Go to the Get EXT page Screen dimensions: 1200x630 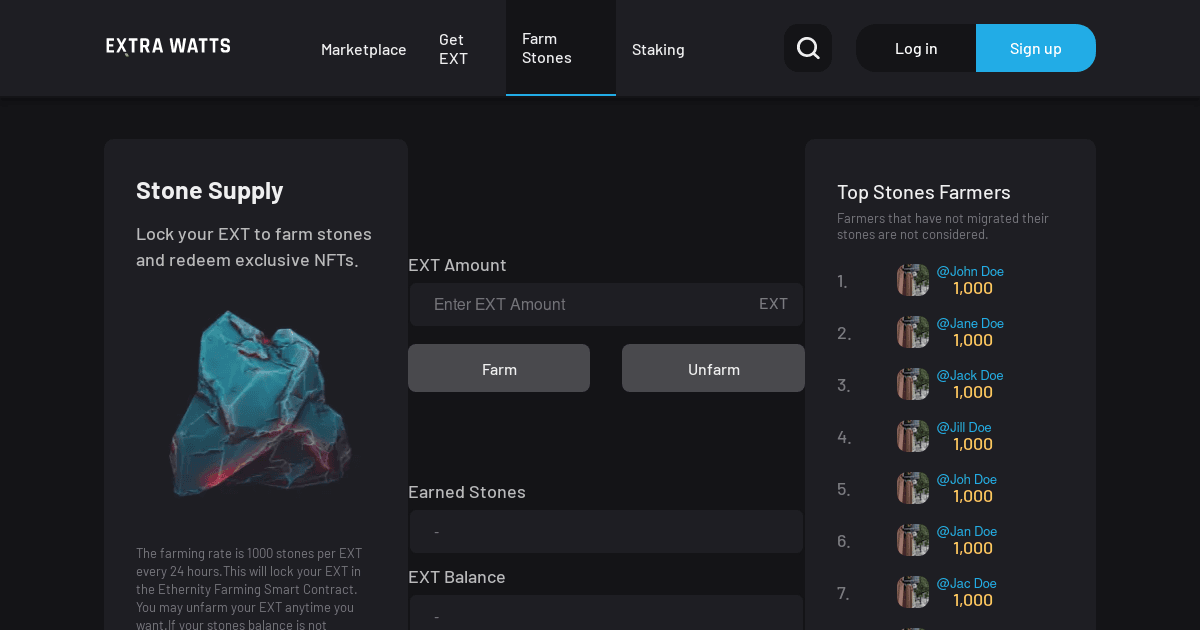(453, 49)
